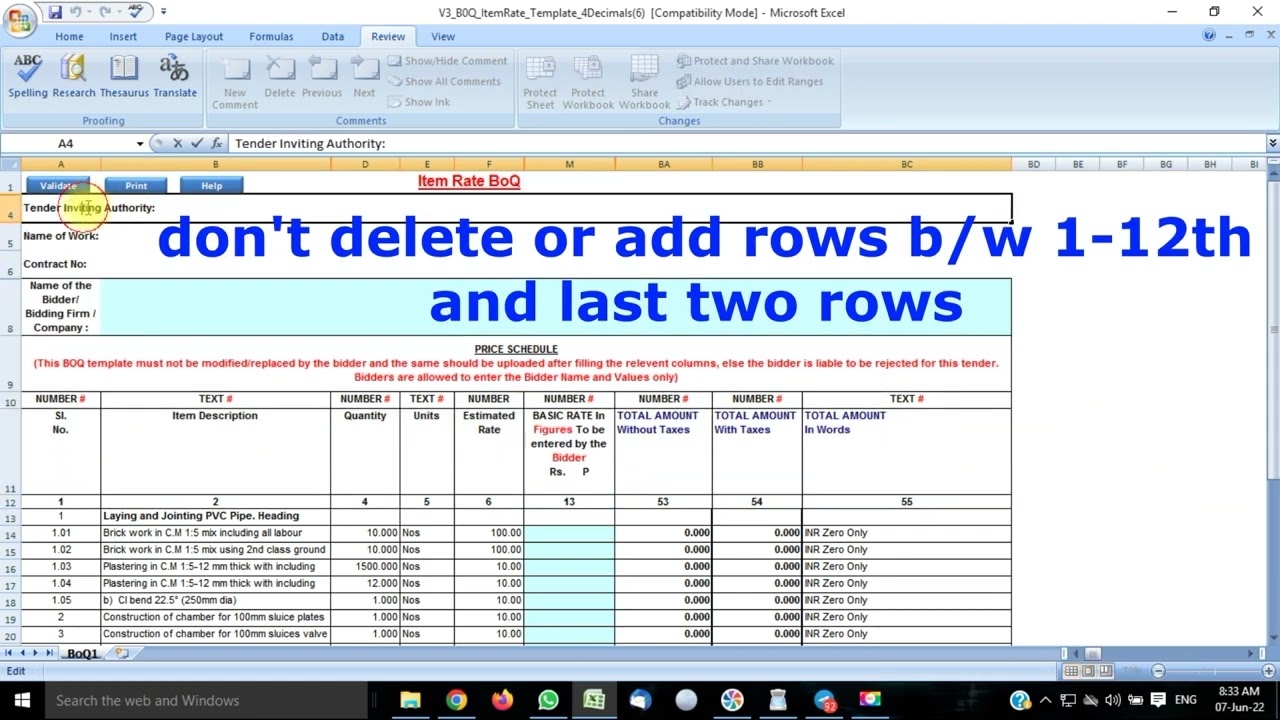Click the Insert Function fx icon
1280x720 pixels.
point(216,144)
